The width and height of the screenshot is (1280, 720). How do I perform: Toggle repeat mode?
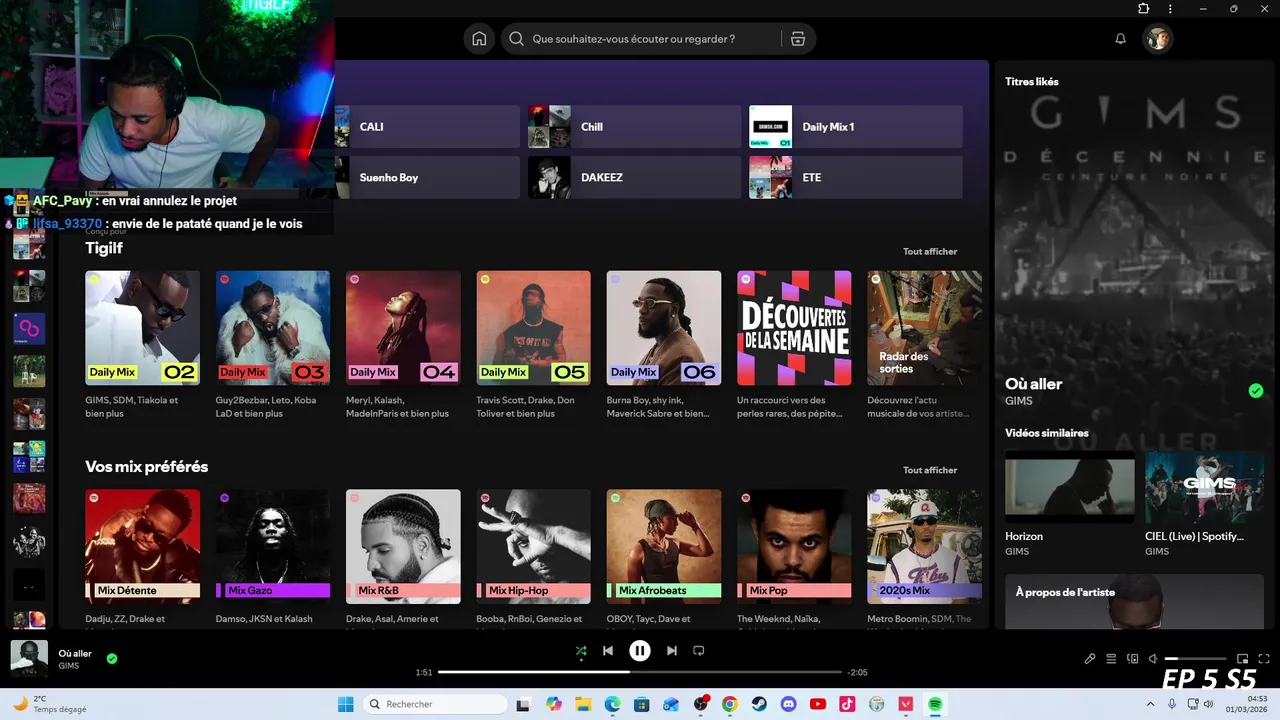[699, 651]
